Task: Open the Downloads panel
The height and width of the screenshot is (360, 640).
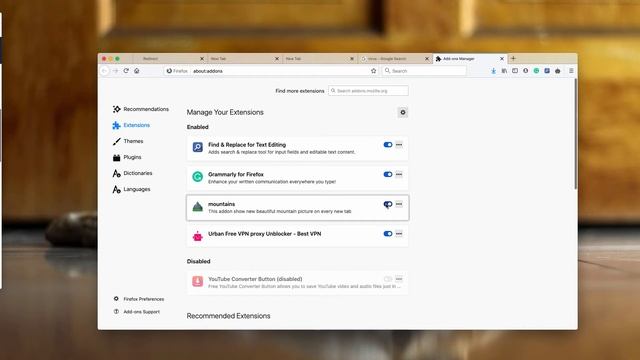Action: coord(493,71)
